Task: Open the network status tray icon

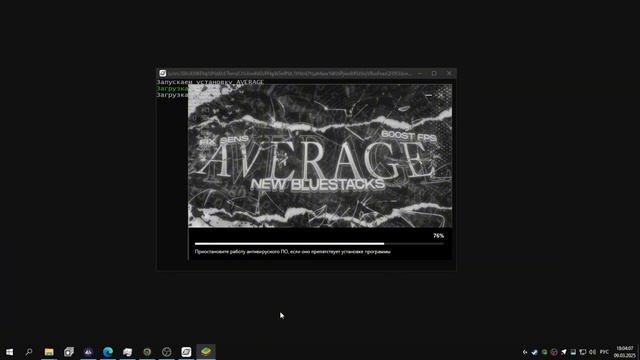Action: 583,352
